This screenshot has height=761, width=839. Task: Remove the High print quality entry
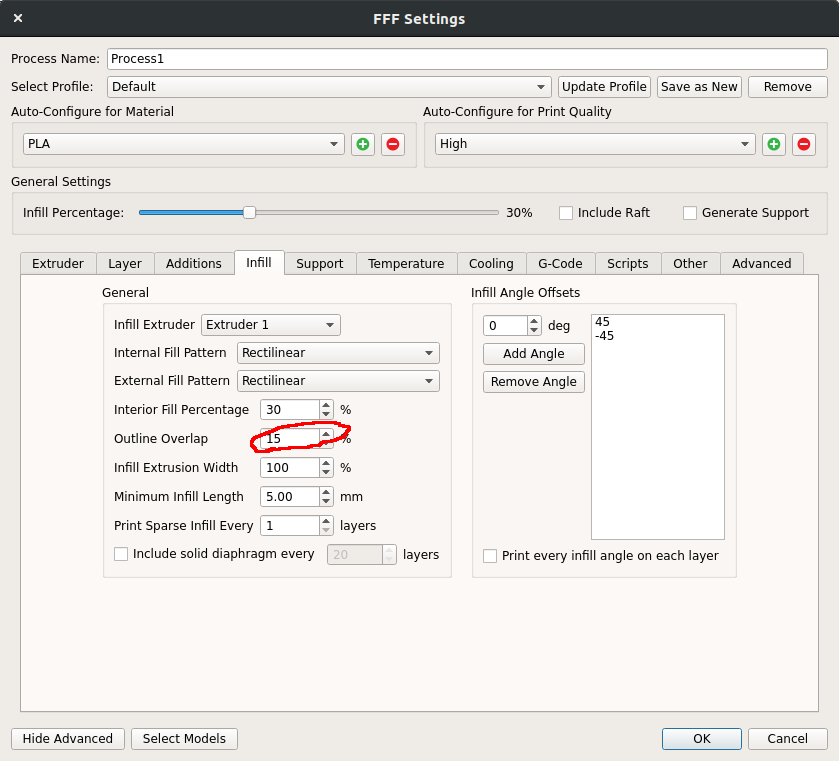click(x=804, y=144)
